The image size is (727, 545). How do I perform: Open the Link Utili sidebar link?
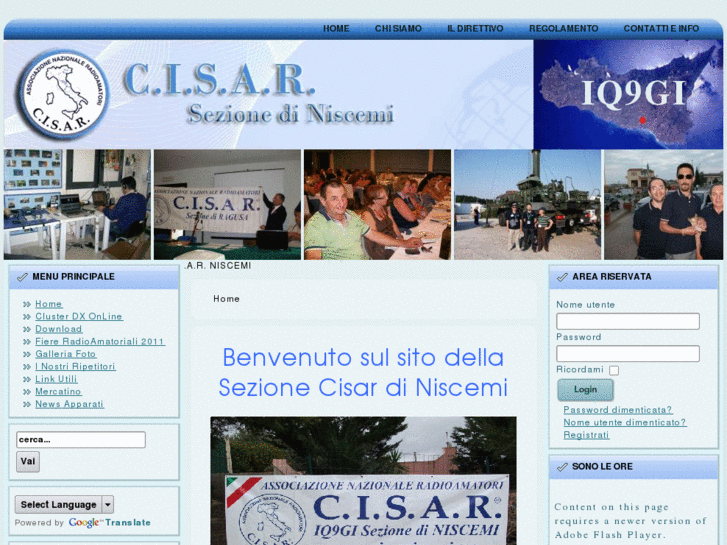click(x=56, y=379)
